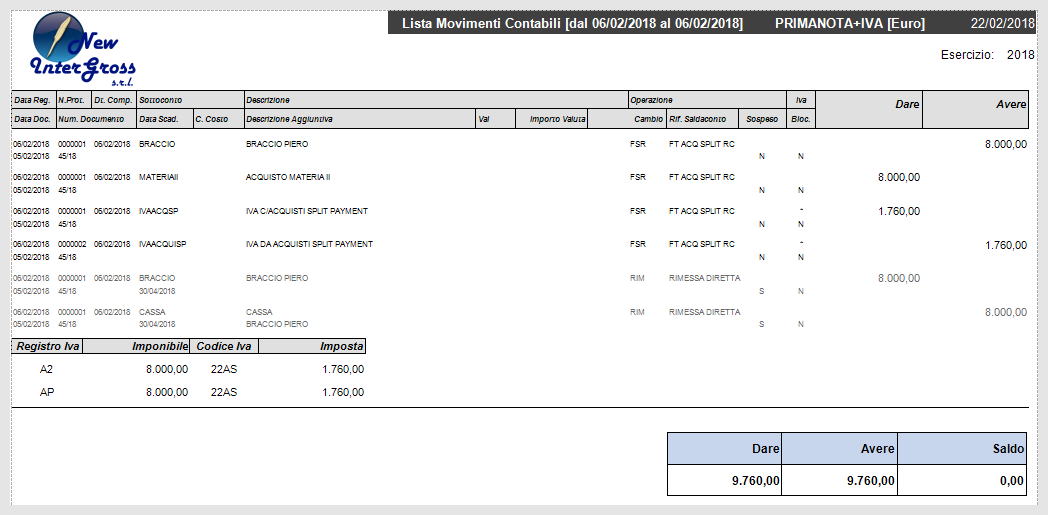Click the 'Codice Iva' header
Screen dimensions: 1048x515
pyautogui.click(x=224, y=347)
